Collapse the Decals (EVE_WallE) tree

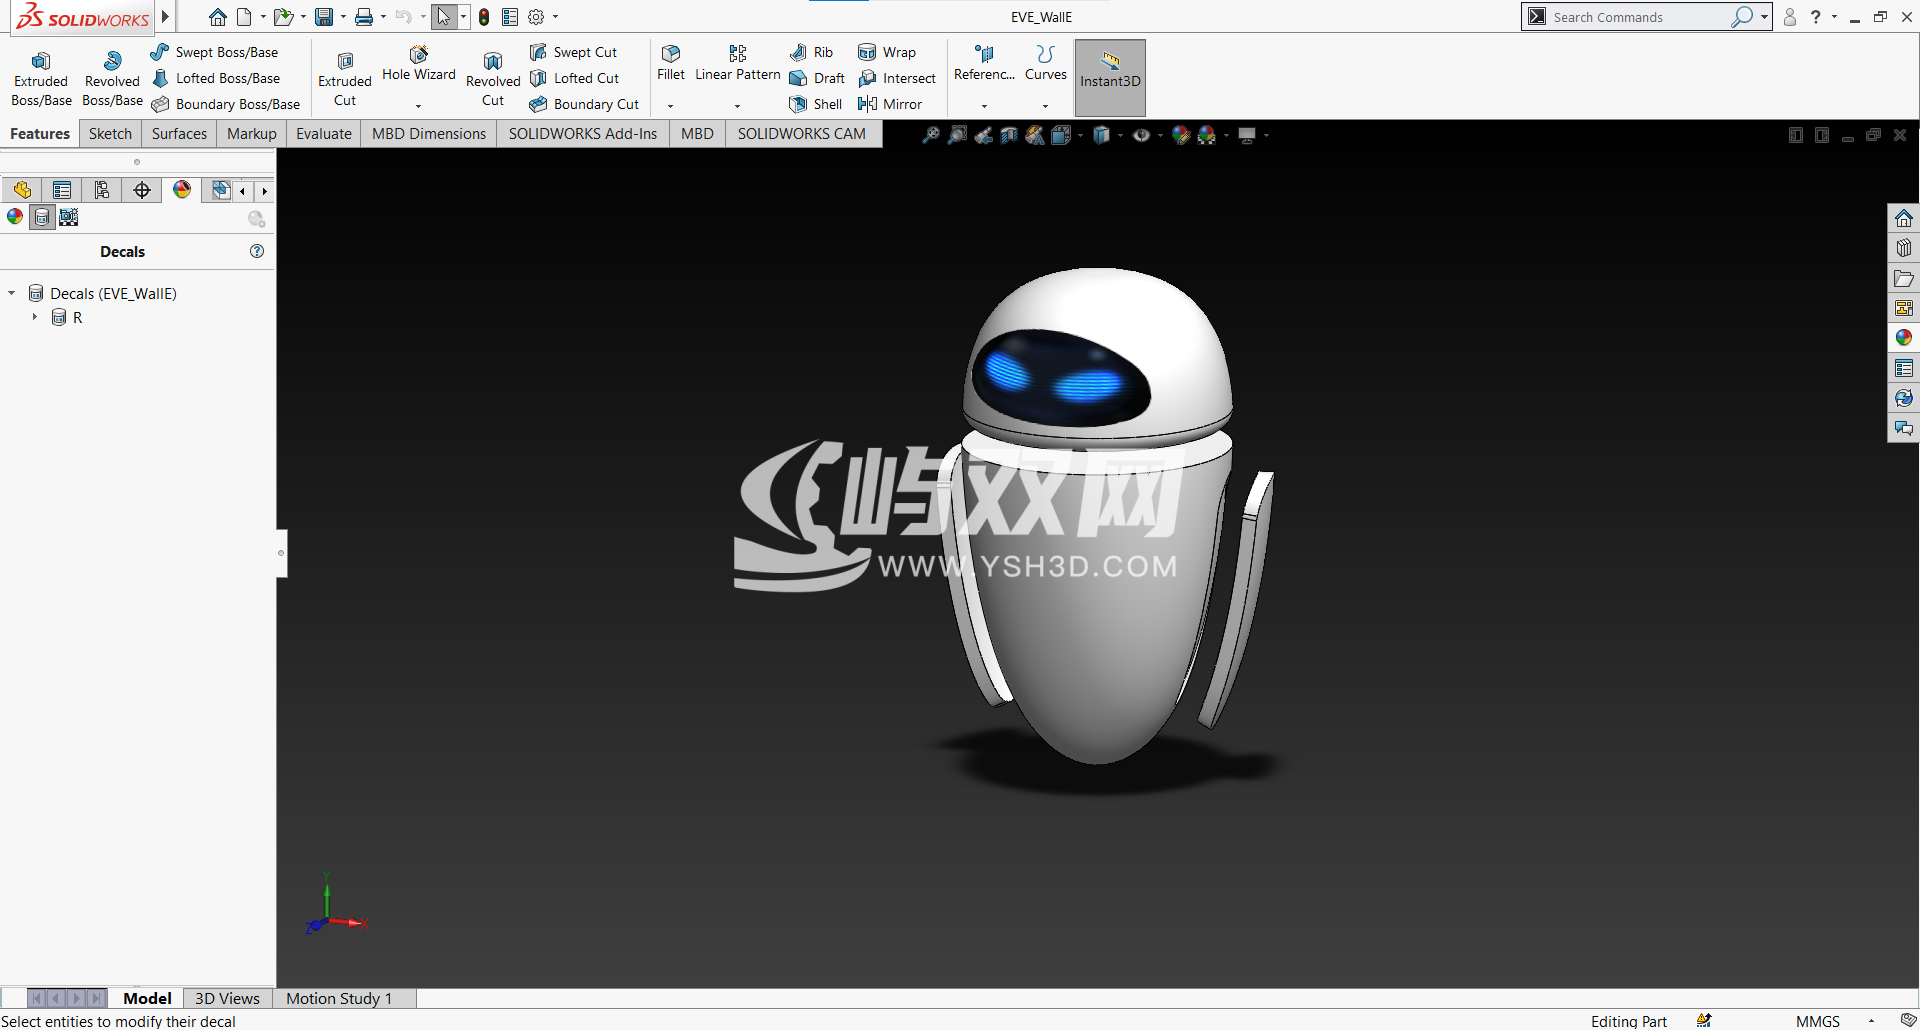[x=11, y=293]
